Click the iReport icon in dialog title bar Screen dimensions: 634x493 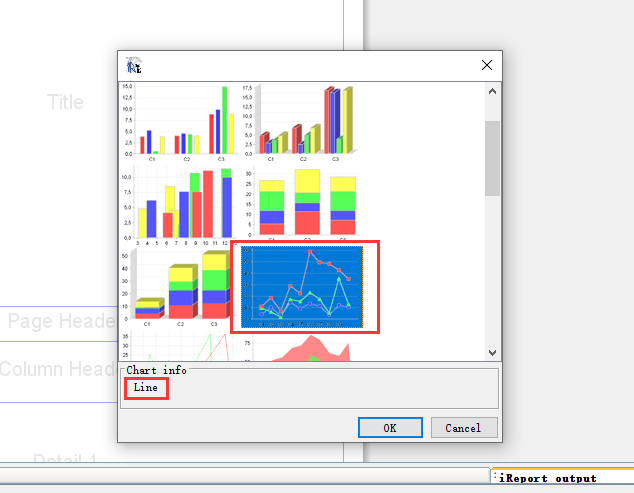133,65
